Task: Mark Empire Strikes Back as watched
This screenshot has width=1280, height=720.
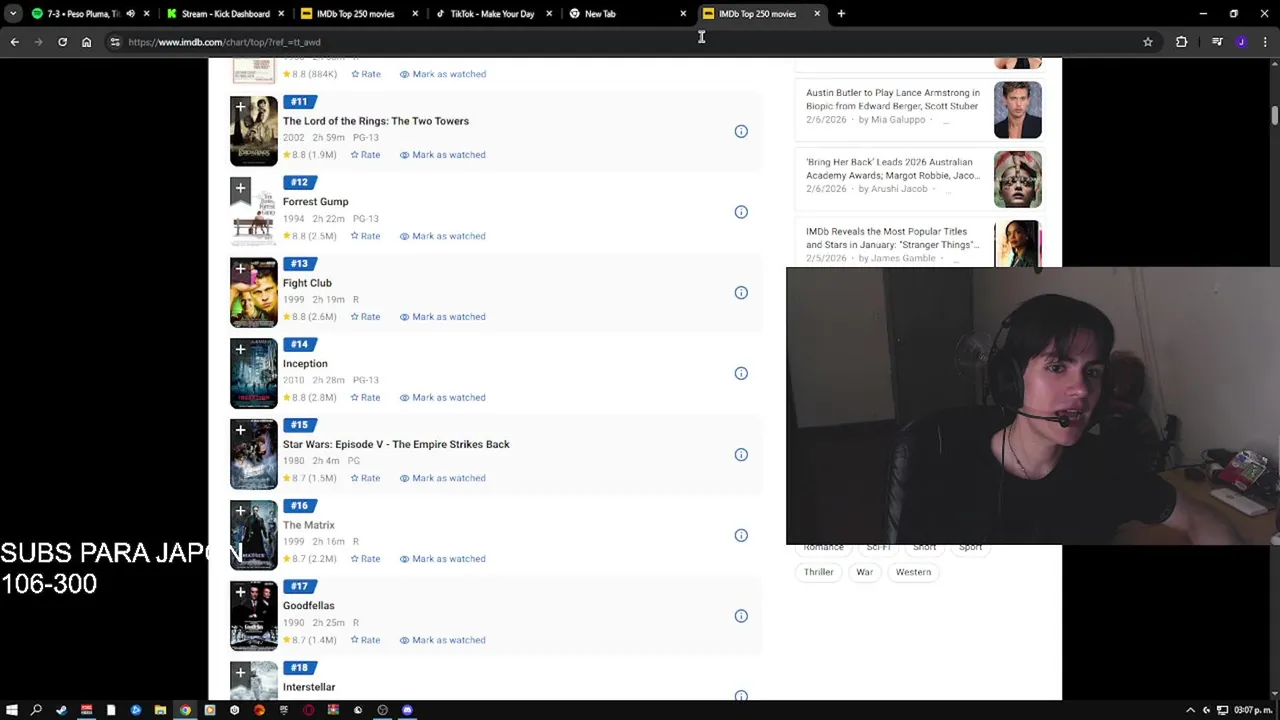Action: (x=442, y=478)
